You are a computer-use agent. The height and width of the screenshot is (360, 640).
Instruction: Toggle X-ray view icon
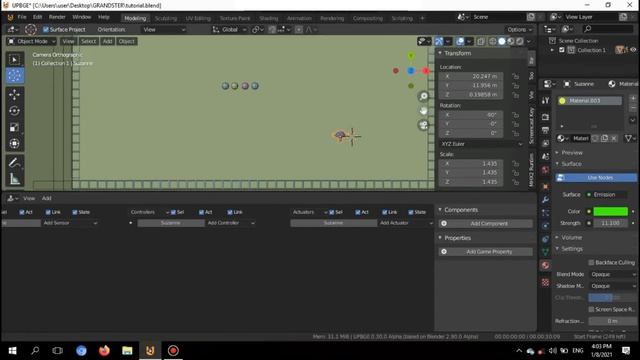pyautogui.click(x=481, y=41)
